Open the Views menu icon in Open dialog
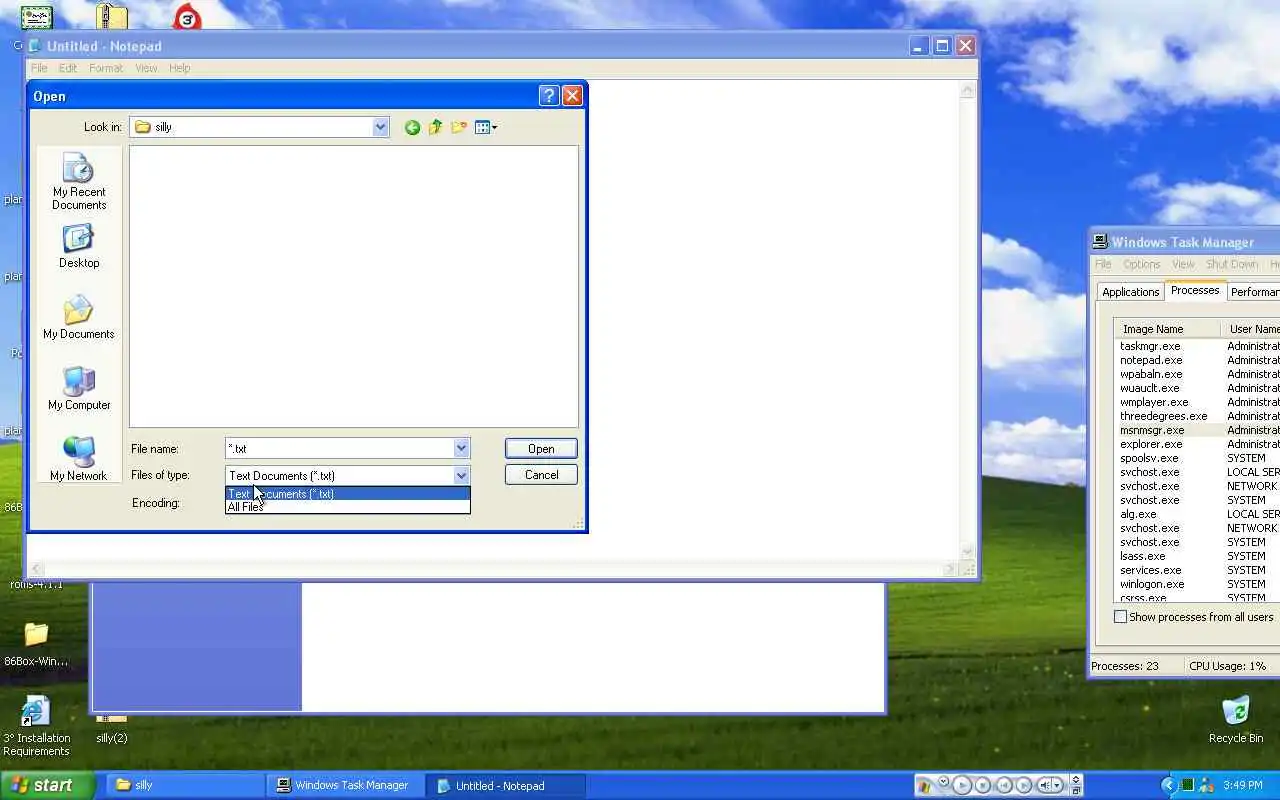This screenshot has height=800, width=1280. click(x=486, y=127)
